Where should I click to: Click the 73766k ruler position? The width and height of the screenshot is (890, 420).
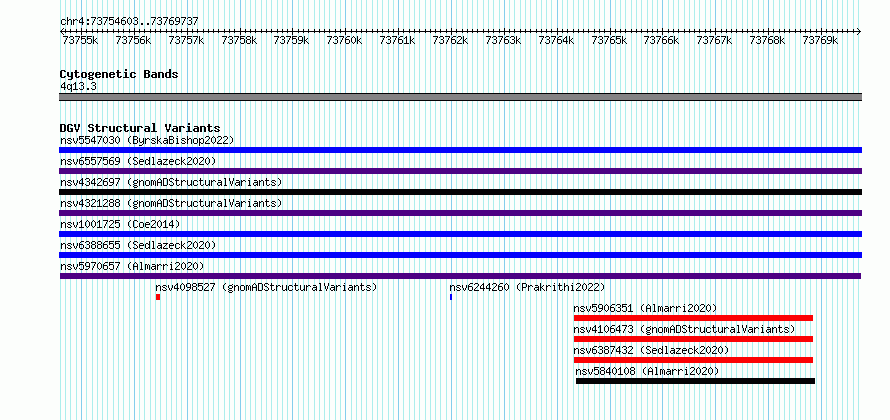(x=661, y=40)
